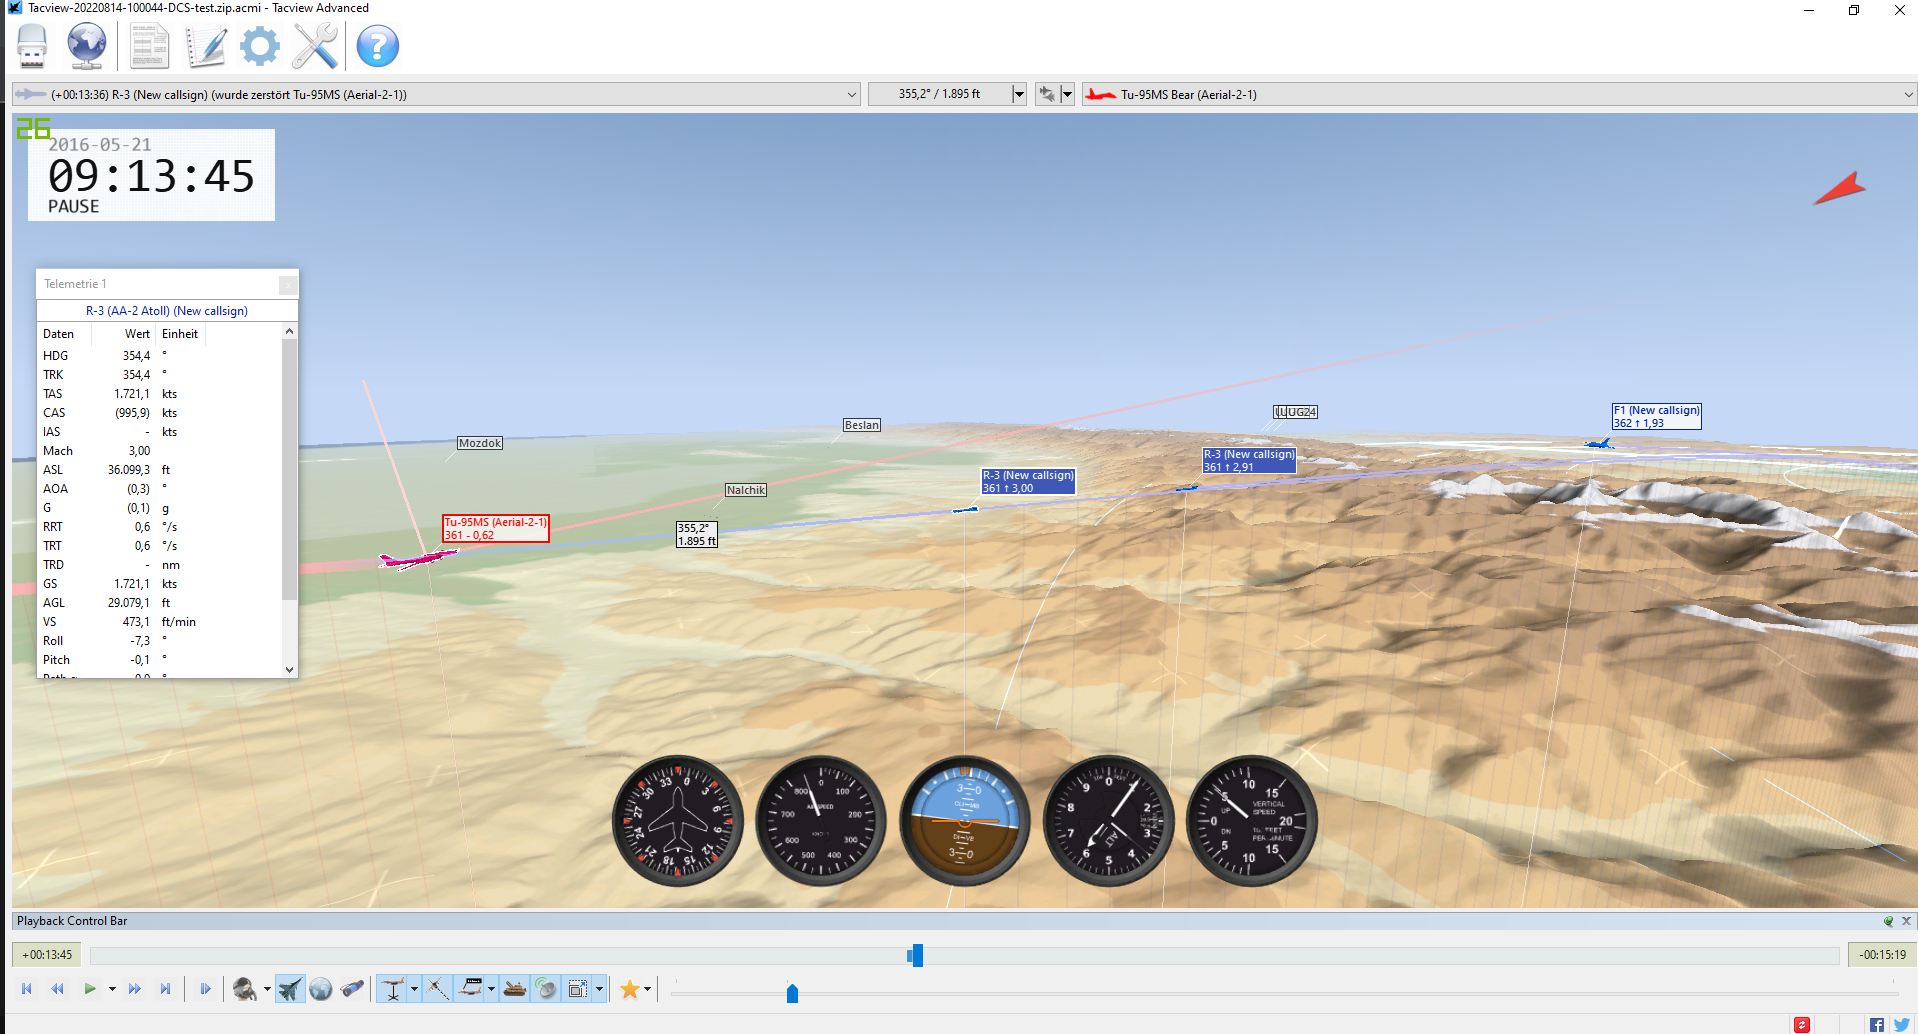1918x1034 pixels.
Task: Select the Mach row in telemetry
Action: click(x=160, y=451)
